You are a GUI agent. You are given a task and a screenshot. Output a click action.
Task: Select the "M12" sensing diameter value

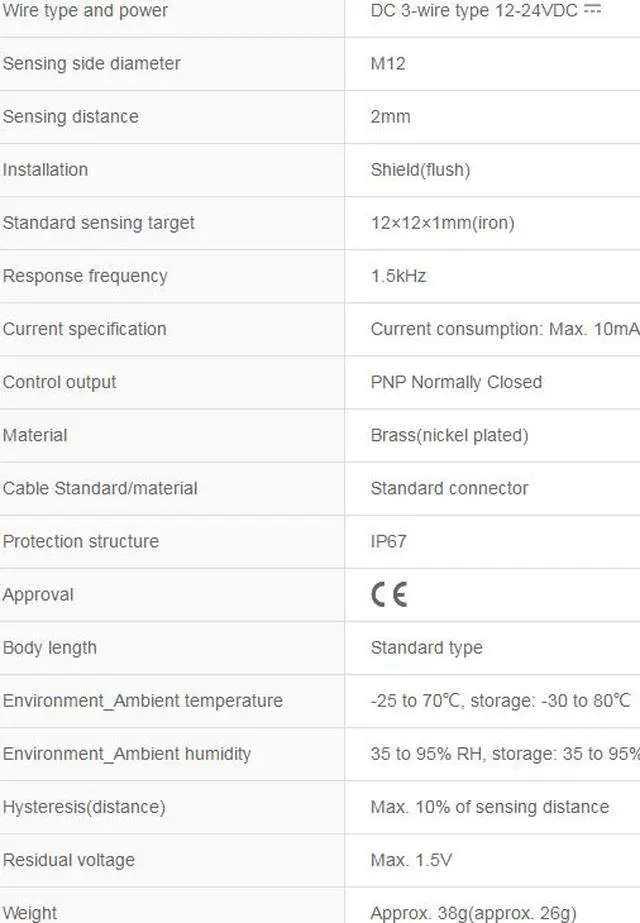388,64
